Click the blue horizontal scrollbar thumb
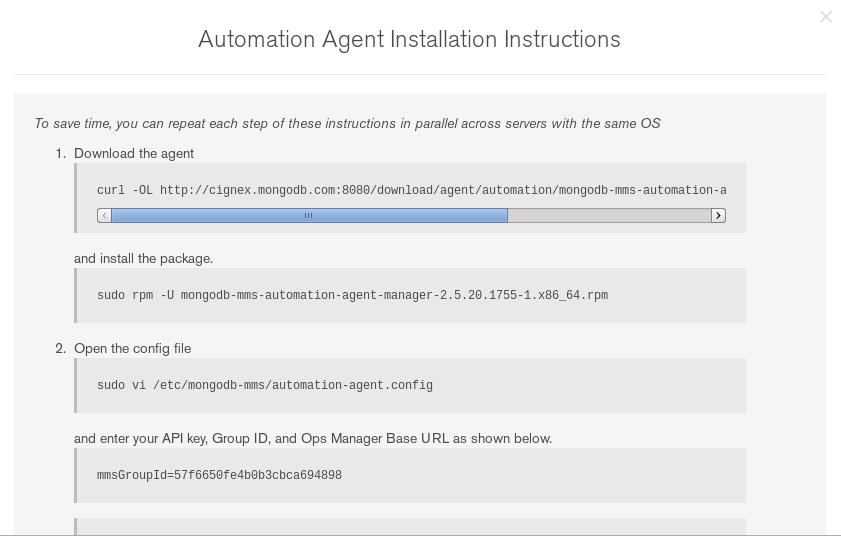This screenshot has width=841, height=537. [x=309, y=216]
